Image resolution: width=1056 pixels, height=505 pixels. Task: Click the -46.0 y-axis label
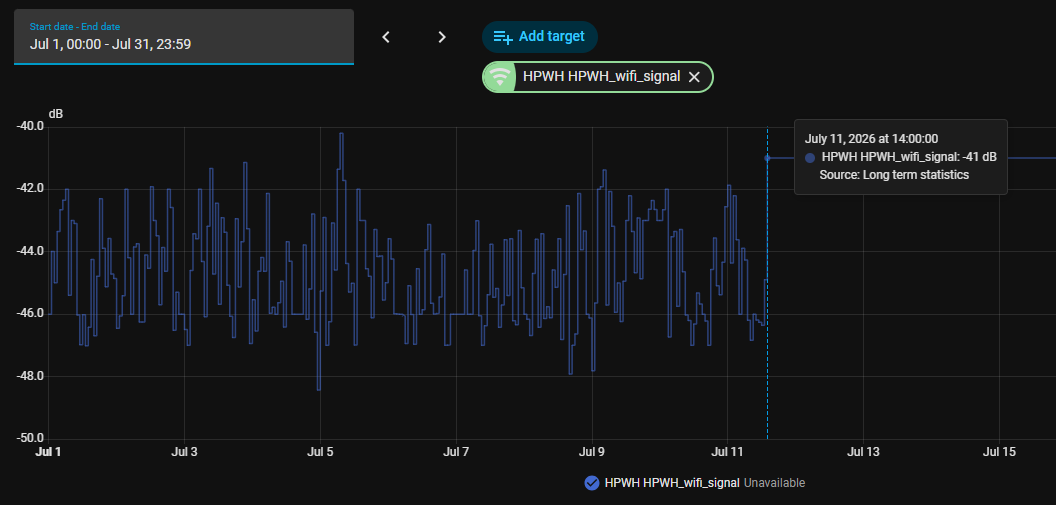(x=30, y=314)
